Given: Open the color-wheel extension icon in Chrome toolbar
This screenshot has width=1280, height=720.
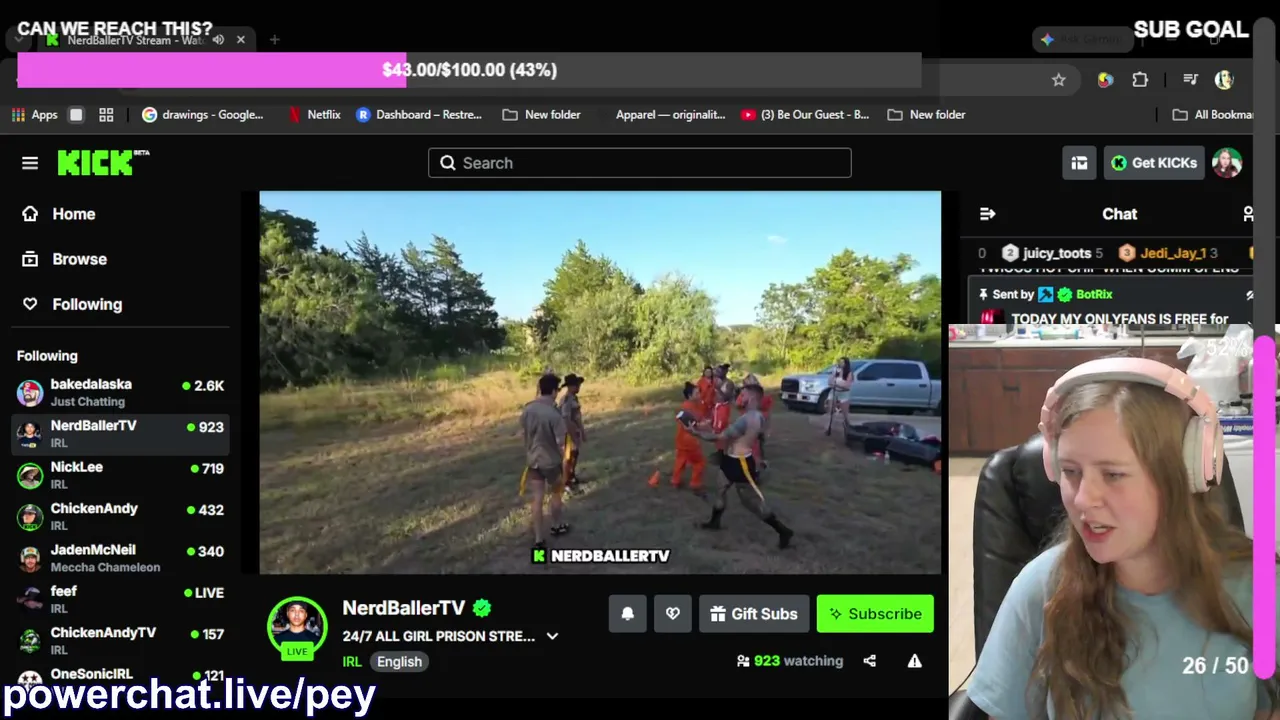Looking at the screenshot, I should pyautogui.click(x=1105, y=80).
